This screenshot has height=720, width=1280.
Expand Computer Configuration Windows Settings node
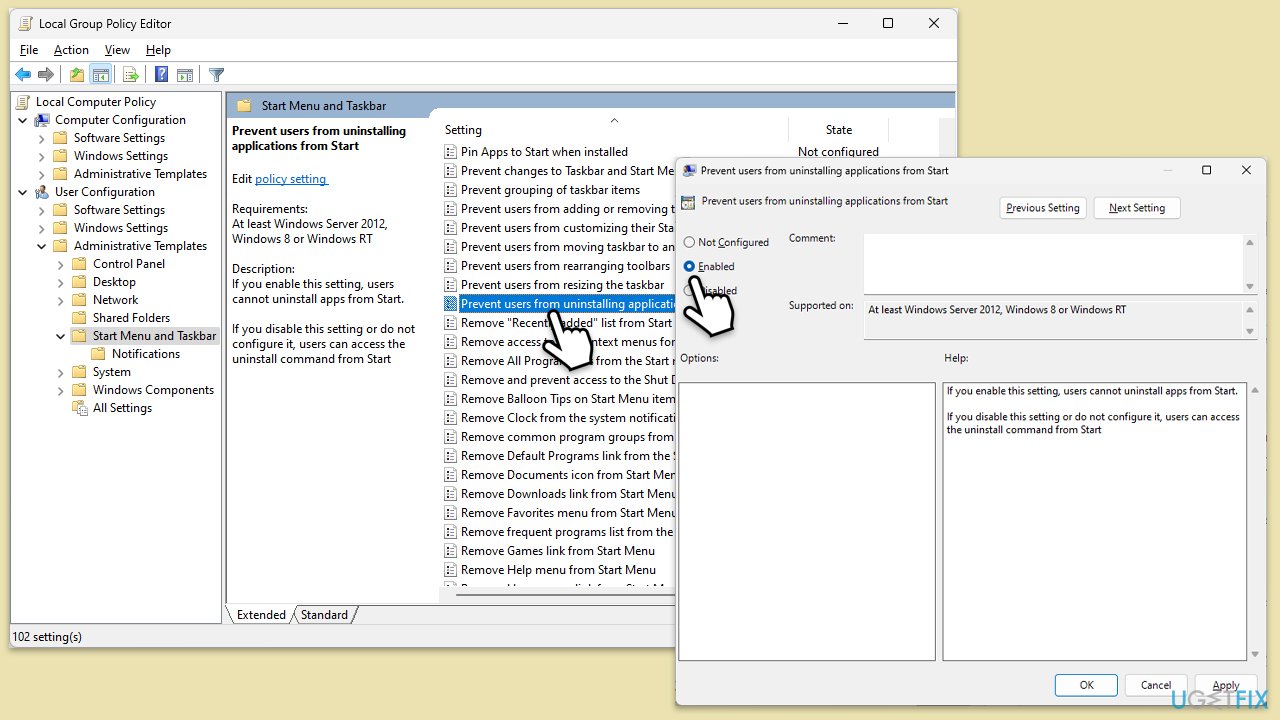pyautogui.click(x=41, y=156)
